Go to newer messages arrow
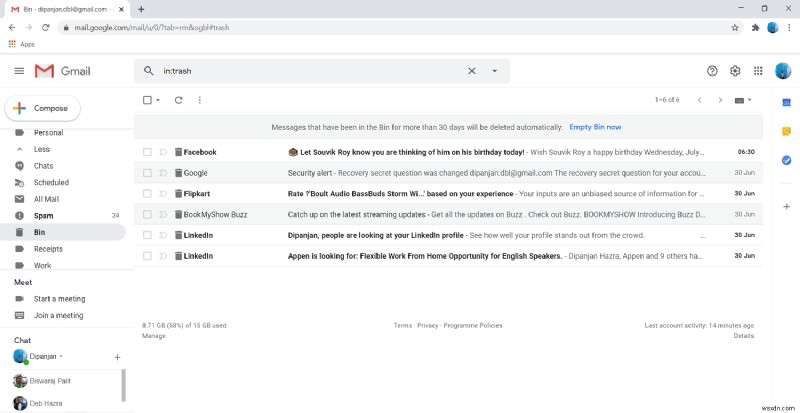This screenshot has height=413, width=800. [x=699, y=100]
